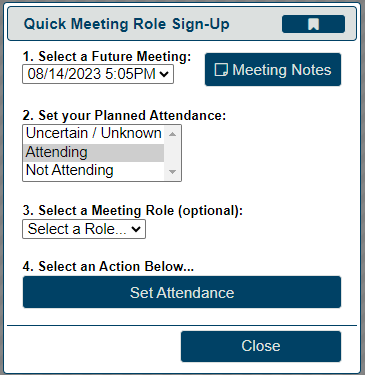Screen dimensions: 365x375
Task: Click the Set your Planned Attendance label
Action: click(x=124, y=116)
